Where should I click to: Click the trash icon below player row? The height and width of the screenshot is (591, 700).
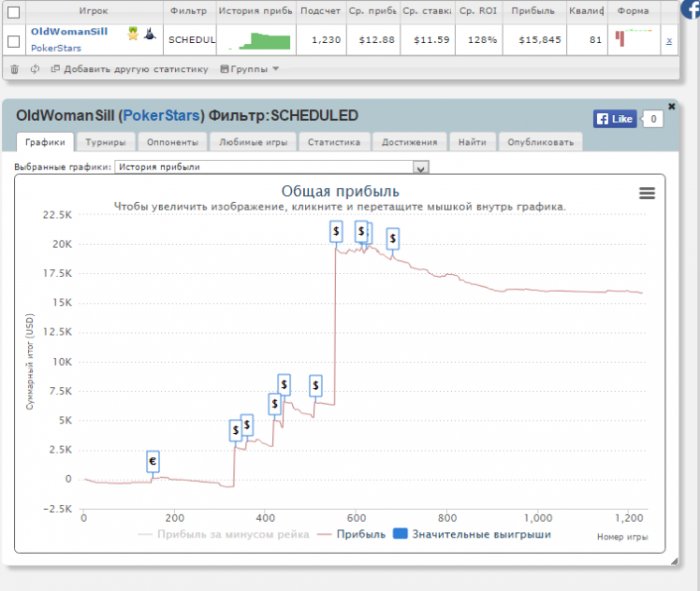(14, 69)
